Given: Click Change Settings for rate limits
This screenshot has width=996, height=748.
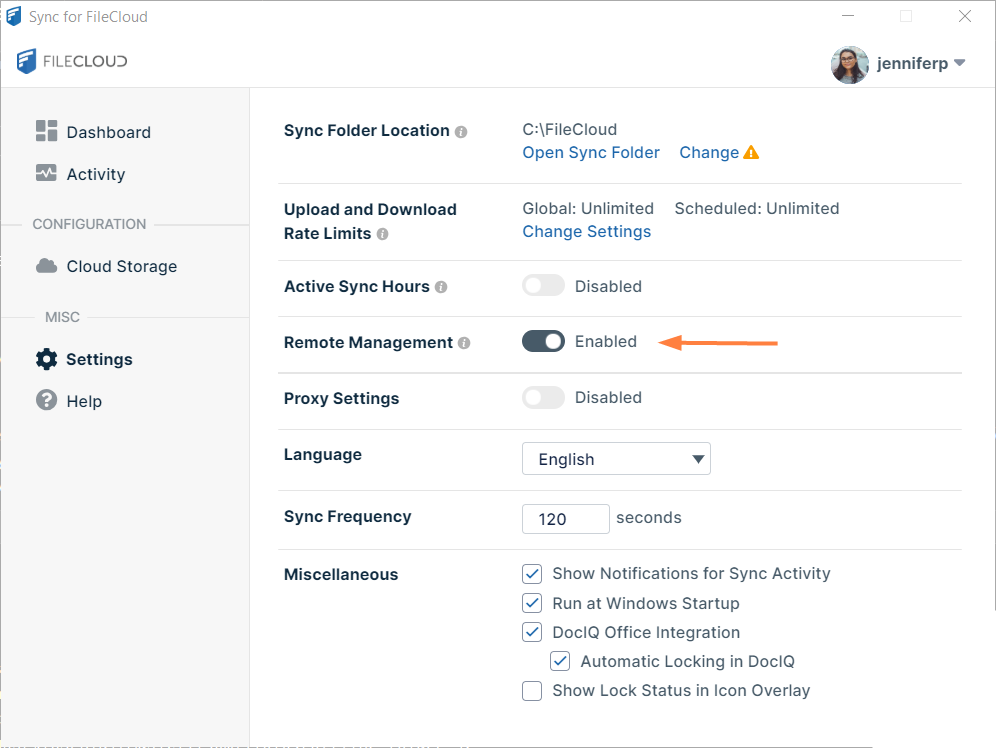Looking at the screenshot, I should coord(586,232).
